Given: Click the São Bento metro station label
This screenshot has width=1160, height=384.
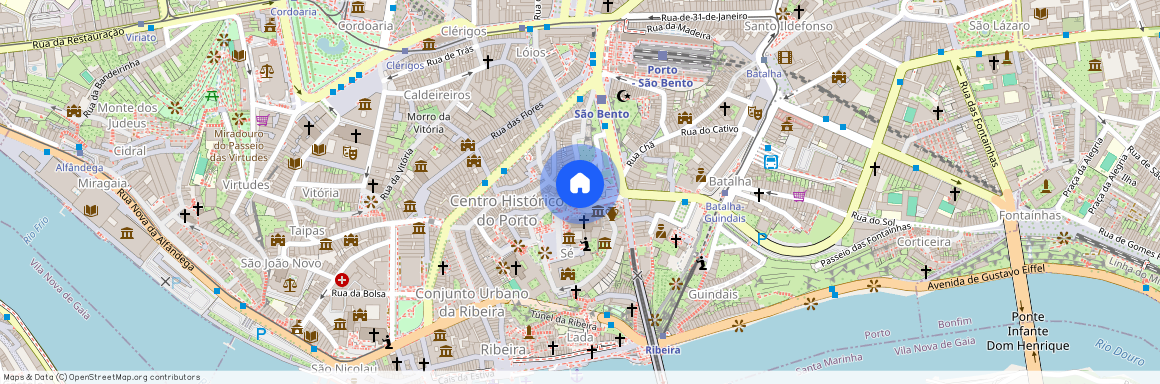Looking at the screenshot, I should tap(601, 114).
